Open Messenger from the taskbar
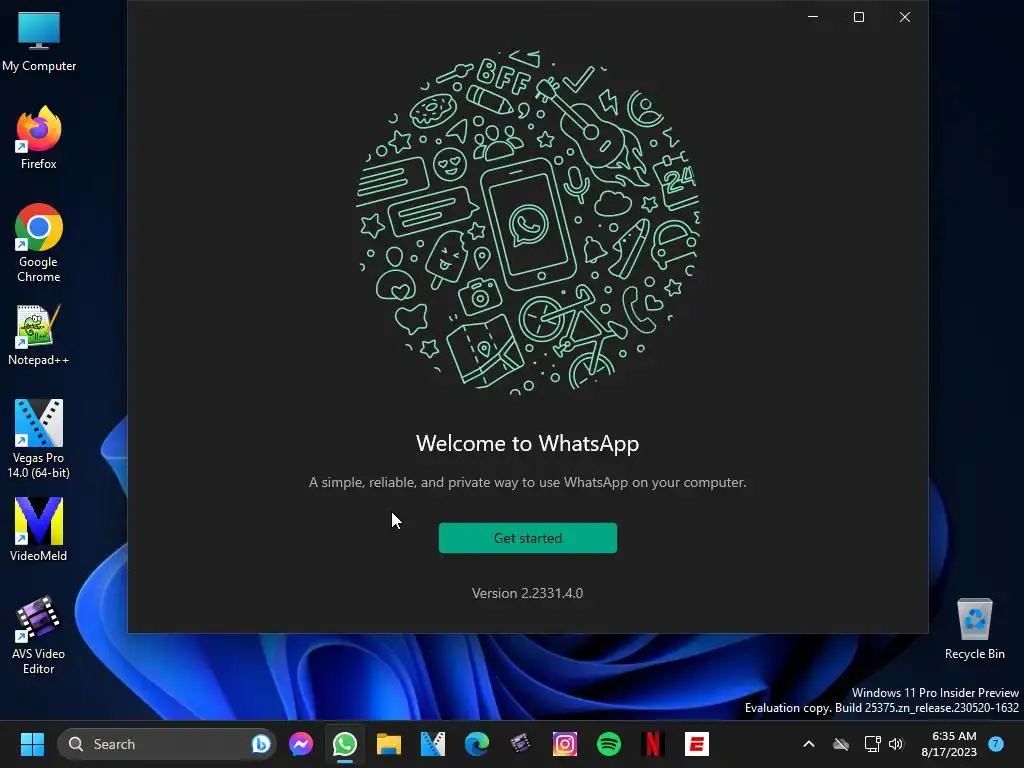Screen dimensions: 1024x768 [301, 744]
